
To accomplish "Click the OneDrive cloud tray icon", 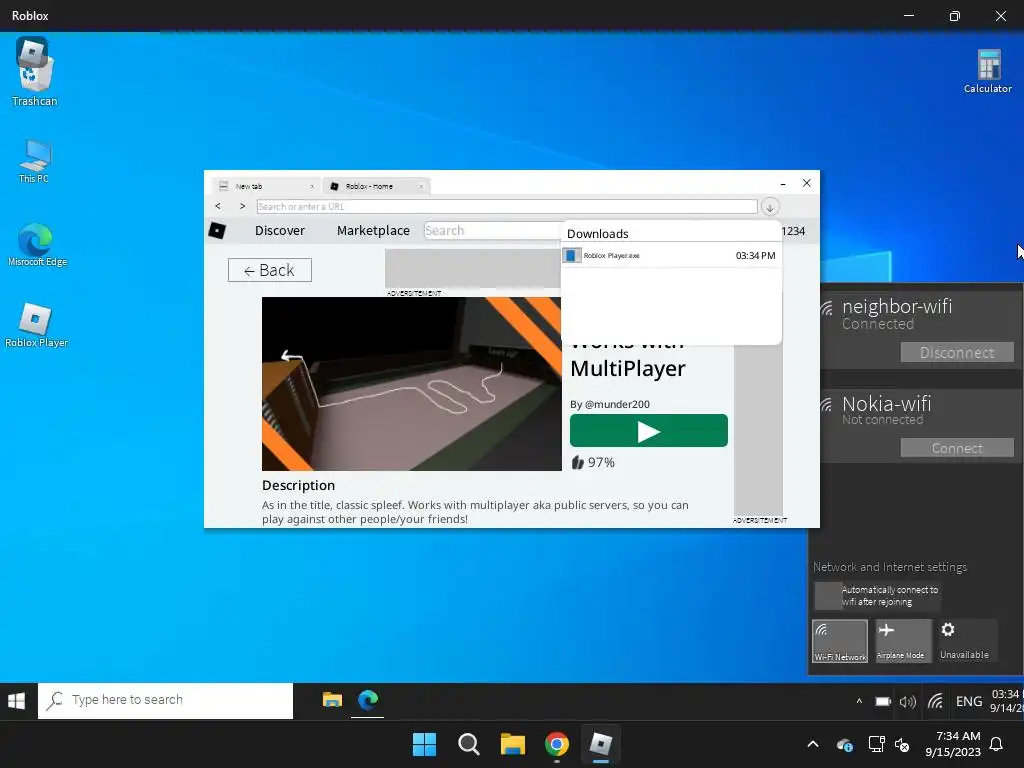I will pyautogui.click(x=844, y=744).
